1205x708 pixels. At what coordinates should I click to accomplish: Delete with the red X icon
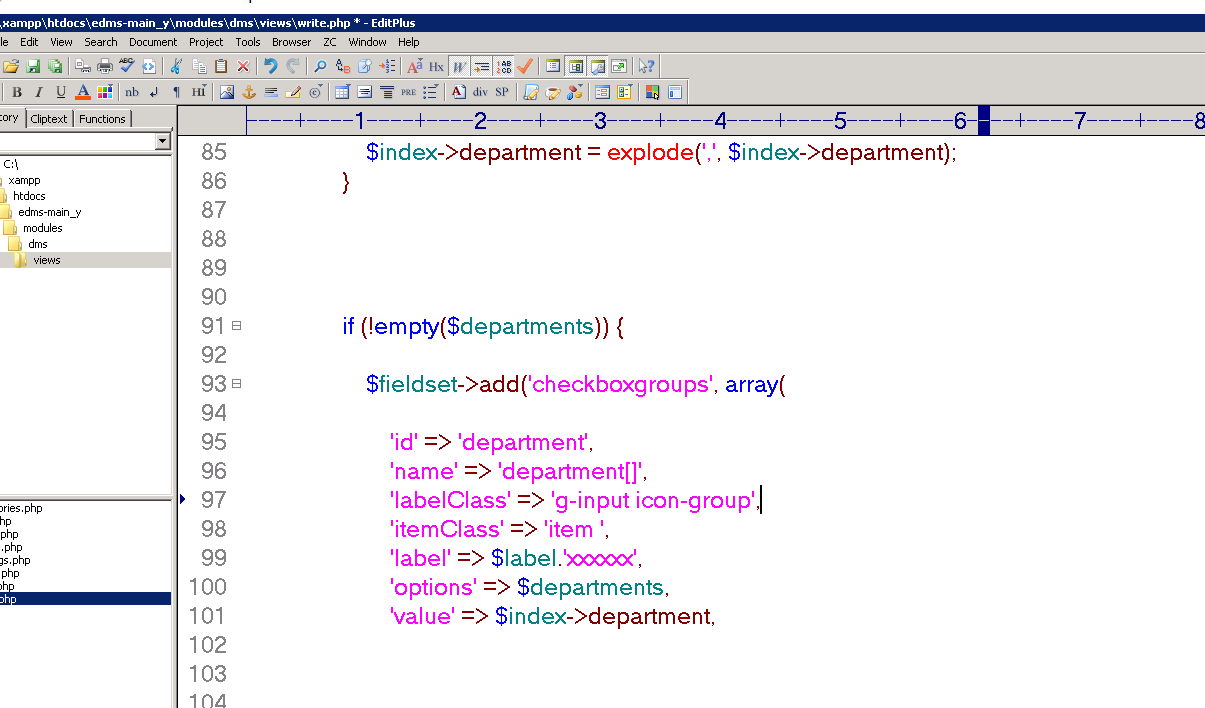243,66
